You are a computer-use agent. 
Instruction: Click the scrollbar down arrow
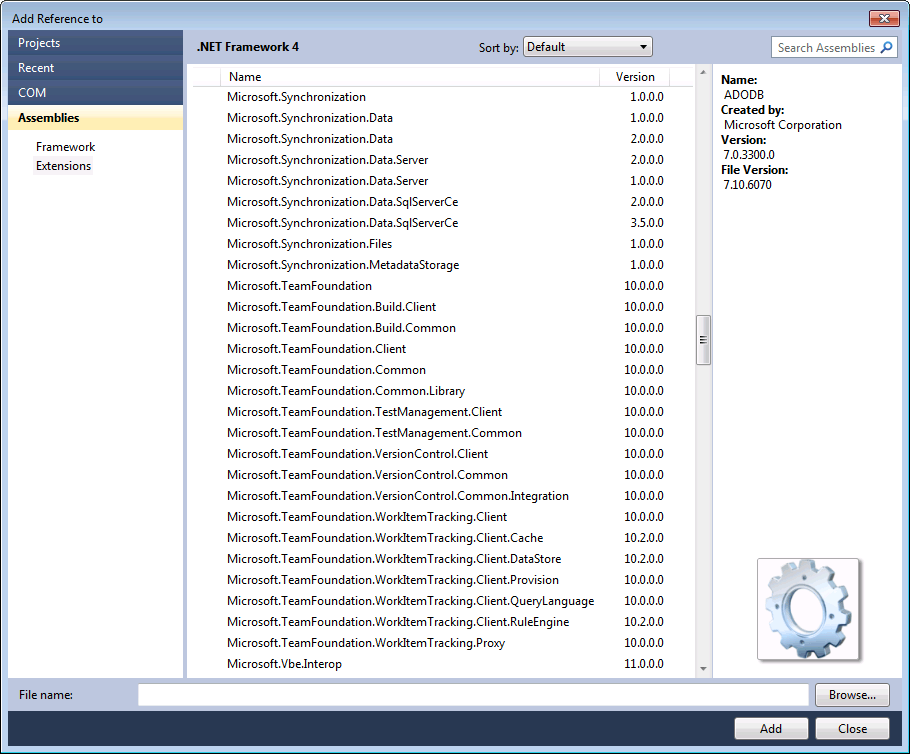(703, 669)
